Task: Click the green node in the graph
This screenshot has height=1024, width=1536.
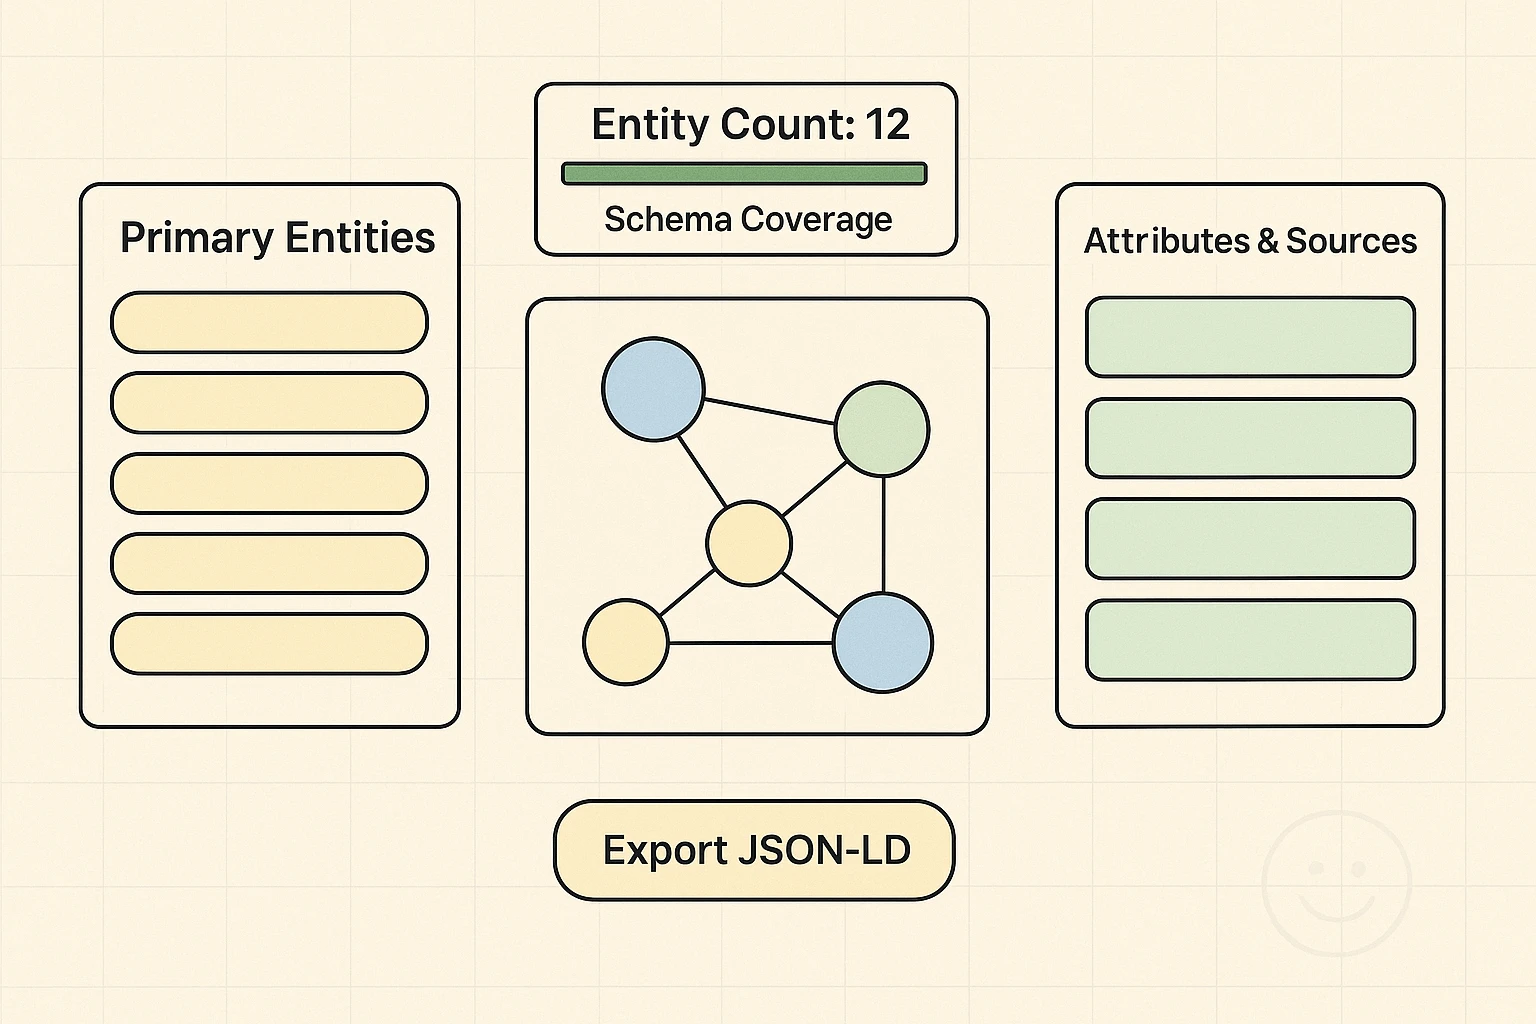Action: [x=882, y=430]
